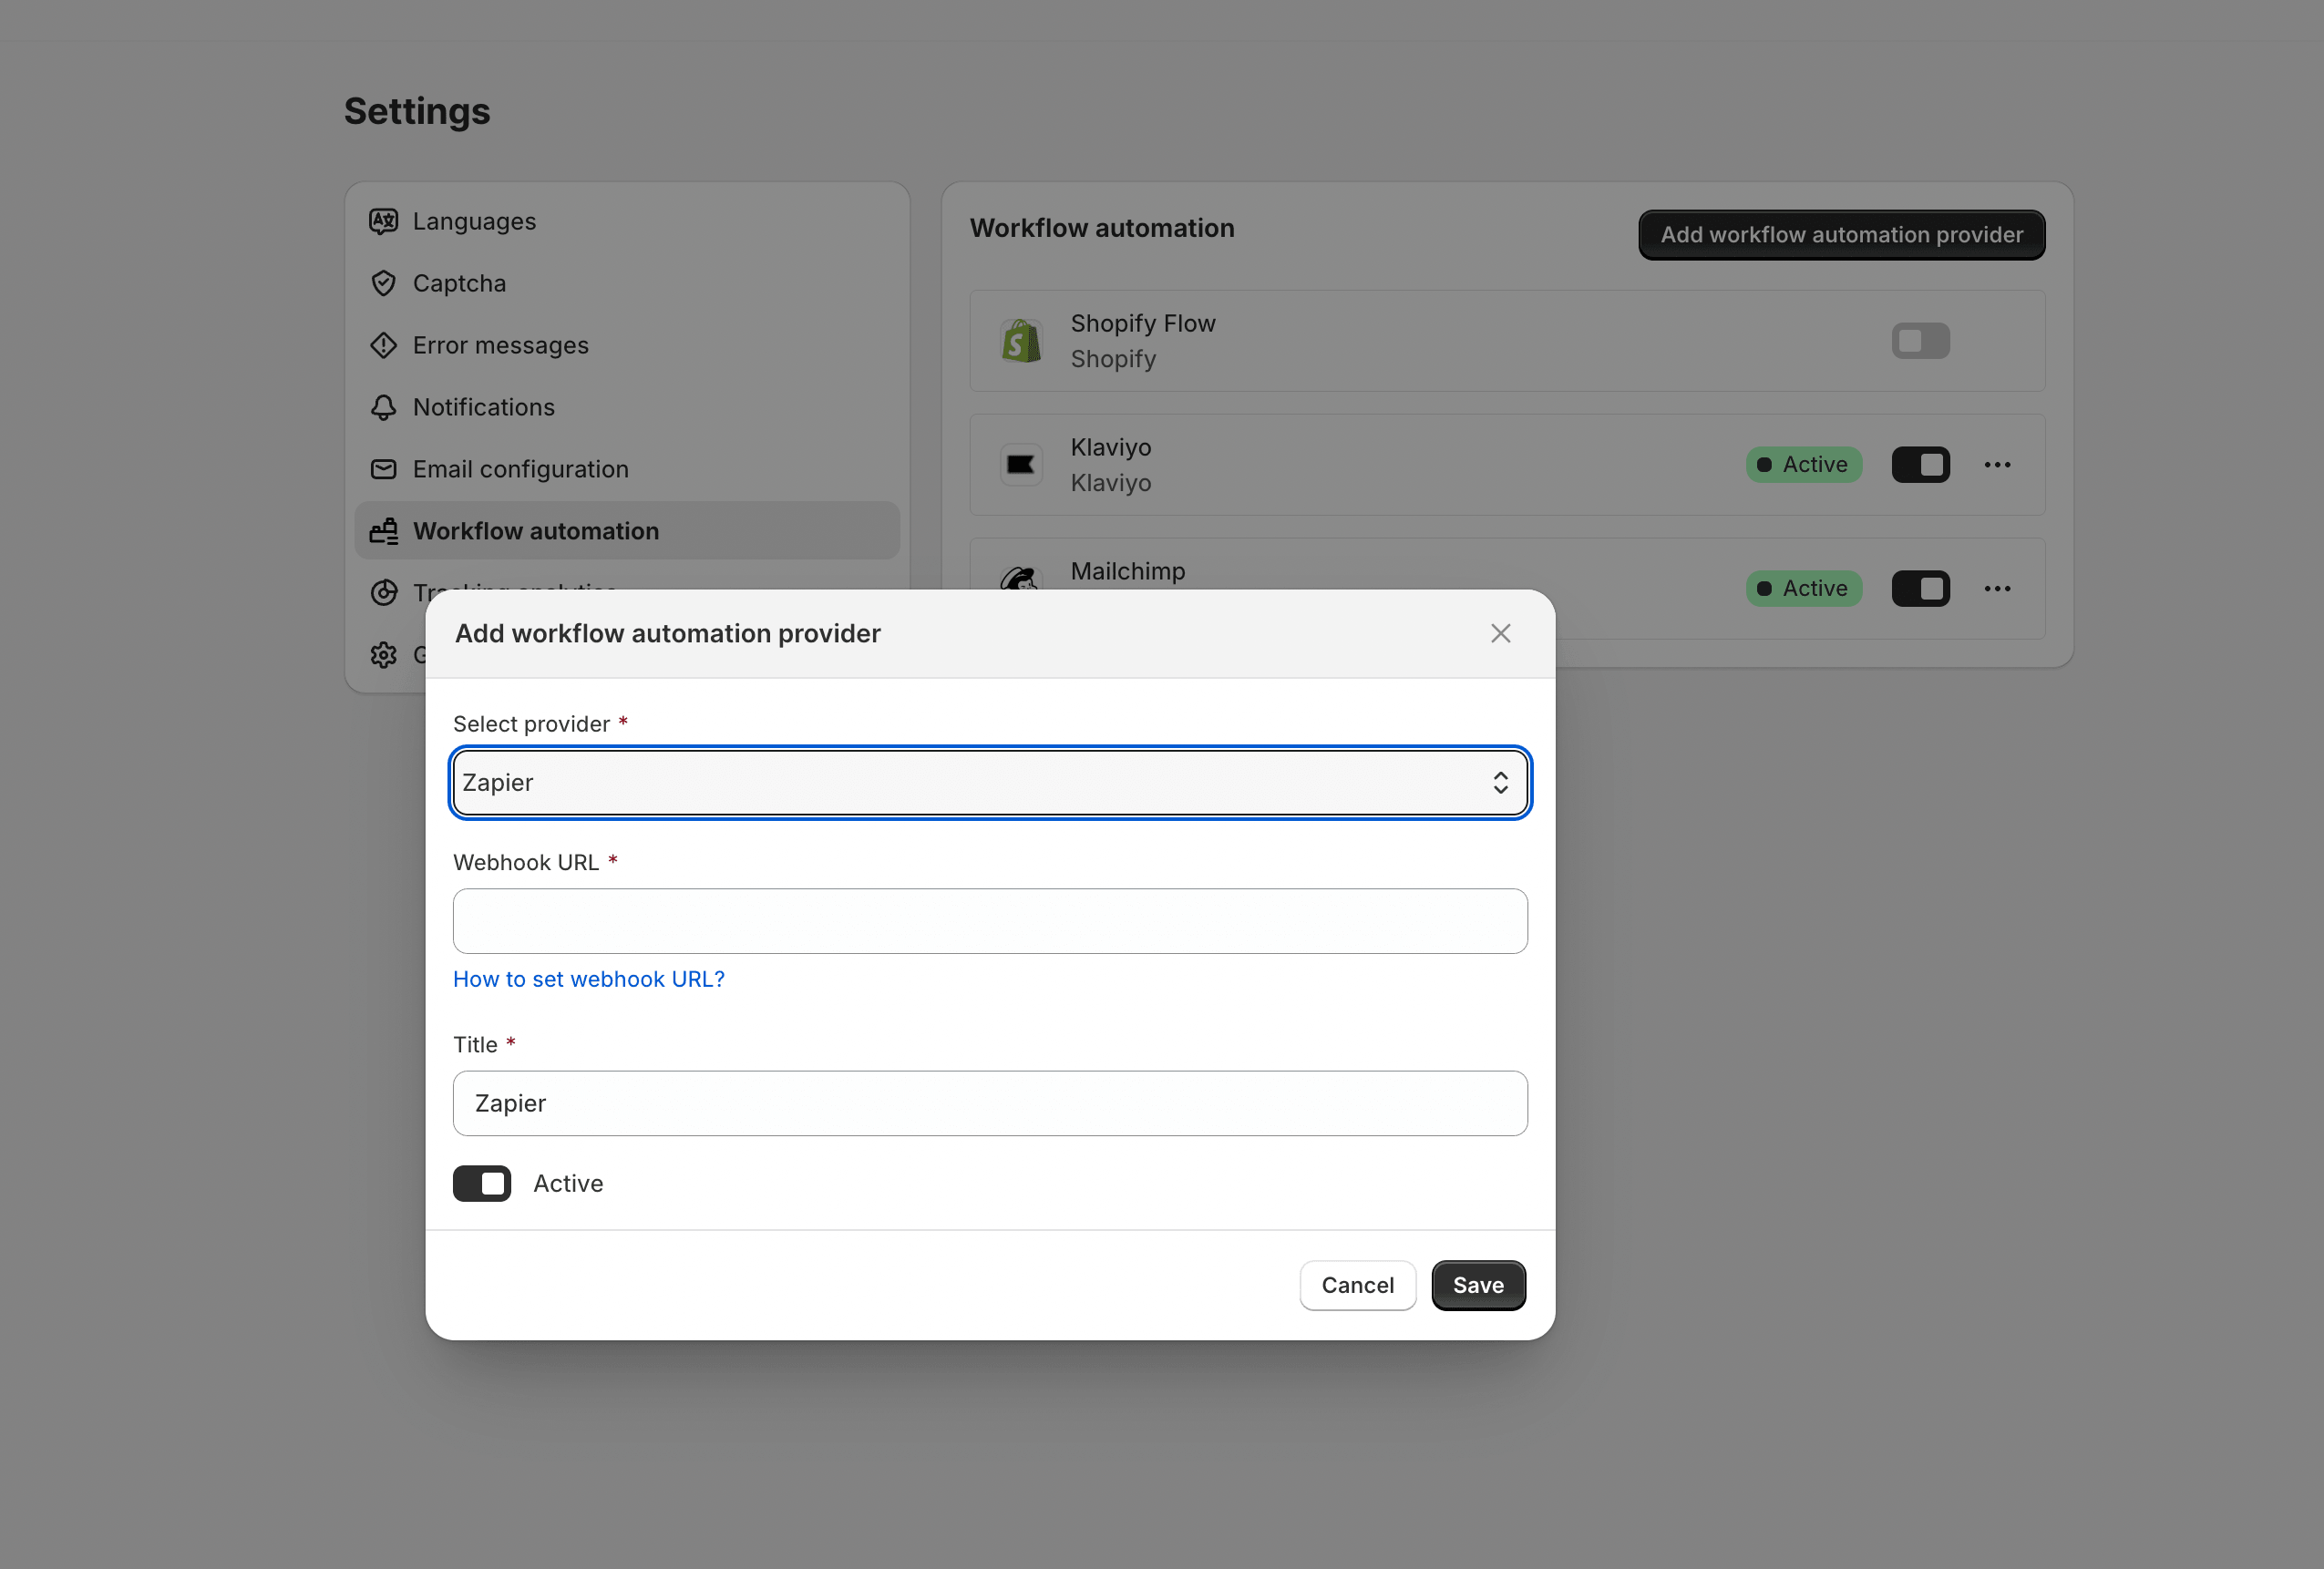Focus the Webhook URL input field
The width and height of the screenshot is (2324, 1569).
(x=990, y=921)
